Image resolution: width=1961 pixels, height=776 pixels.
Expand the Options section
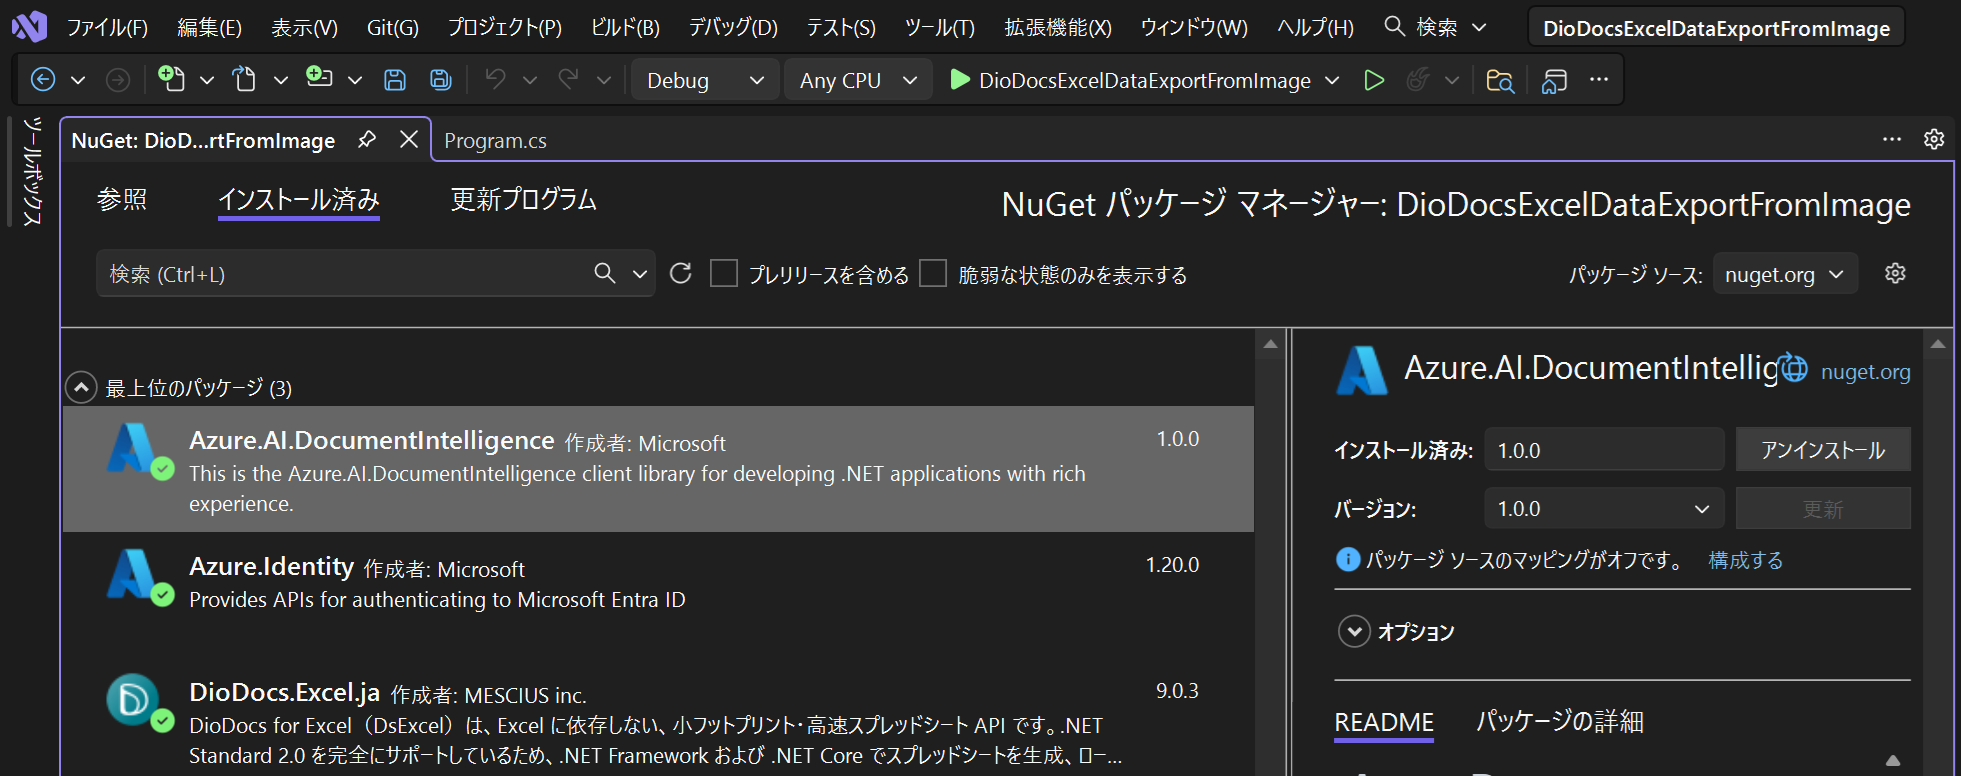click(1354, 632)
